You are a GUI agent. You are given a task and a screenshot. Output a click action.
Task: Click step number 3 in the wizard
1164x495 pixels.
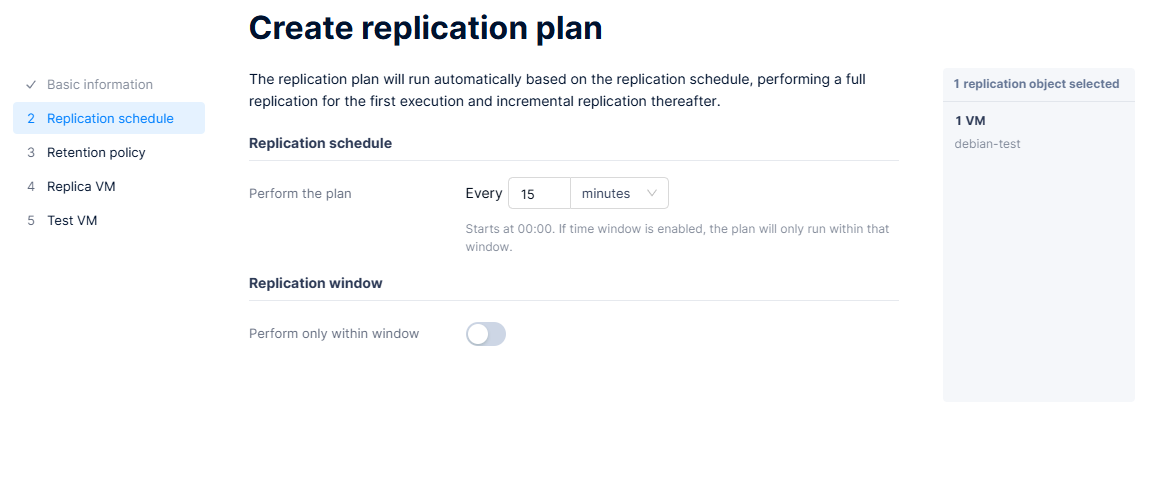click(31, 153)
